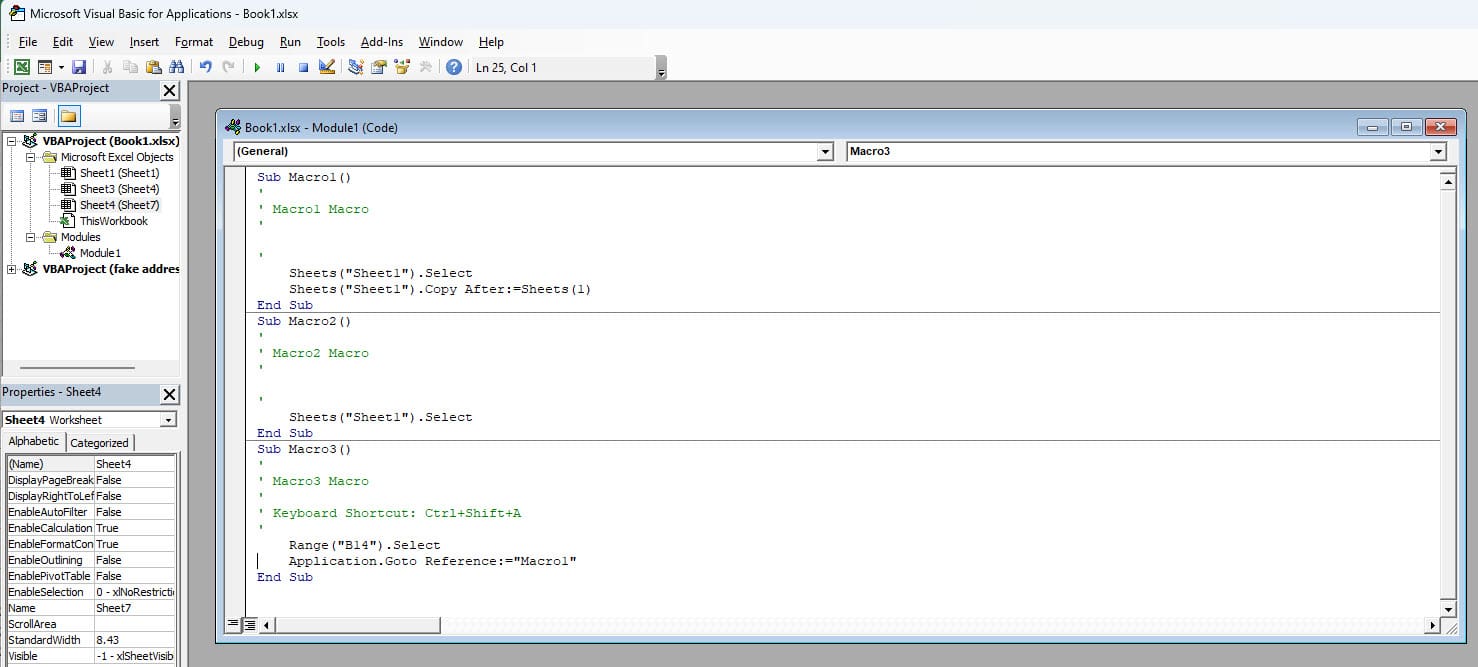Image resolution: width=1478 pixels, height=667 pixels.
Task: Open the Edit menu
Action: tap(63, 42)
